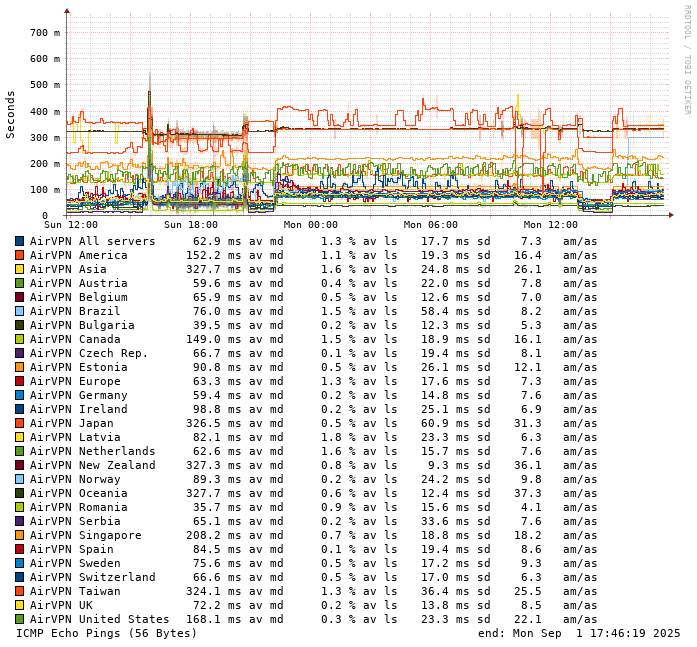Click the AirVPN UK legend swatch

(20, 605)
